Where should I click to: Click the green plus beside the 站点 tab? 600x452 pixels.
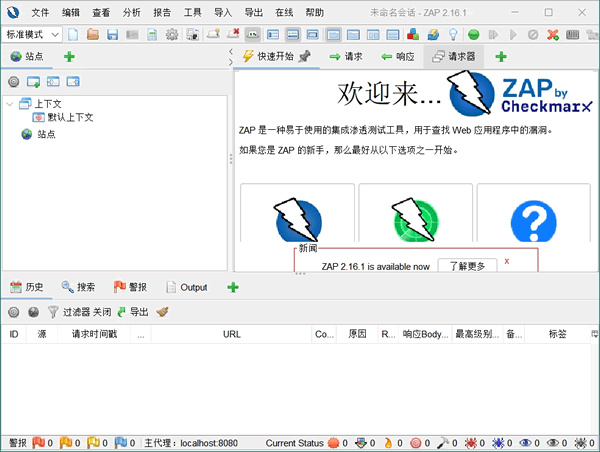point(68,57)
